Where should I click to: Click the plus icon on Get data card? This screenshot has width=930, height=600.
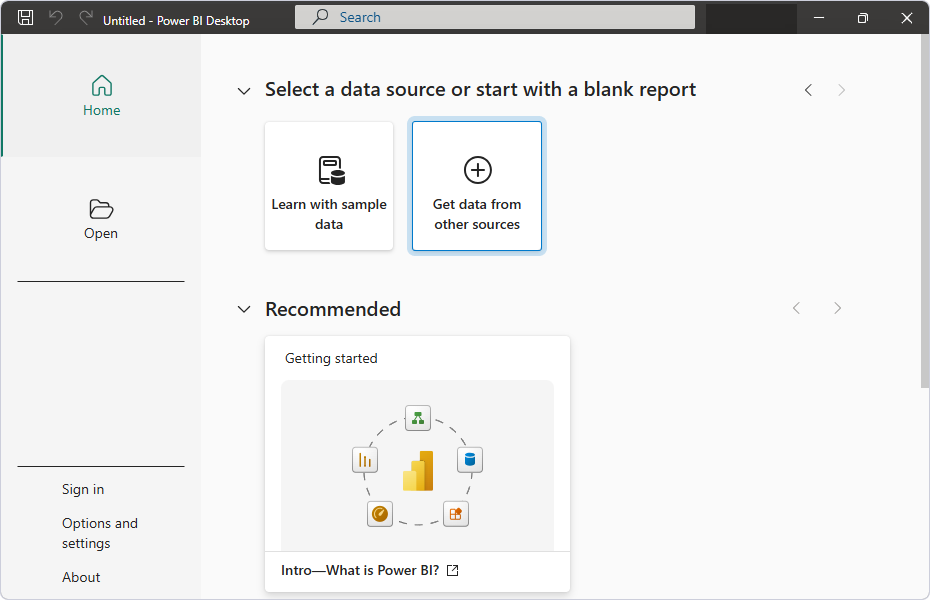[x=477, y=171]
